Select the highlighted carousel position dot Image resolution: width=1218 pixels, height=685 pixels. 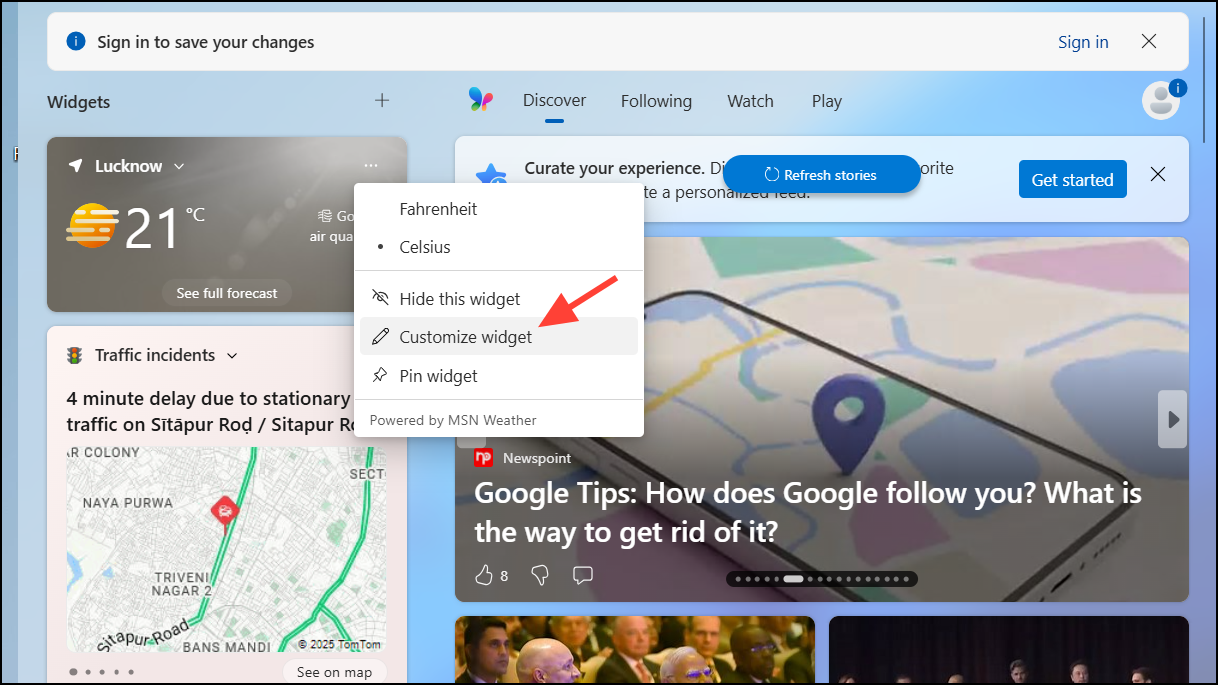coord(793,579)
